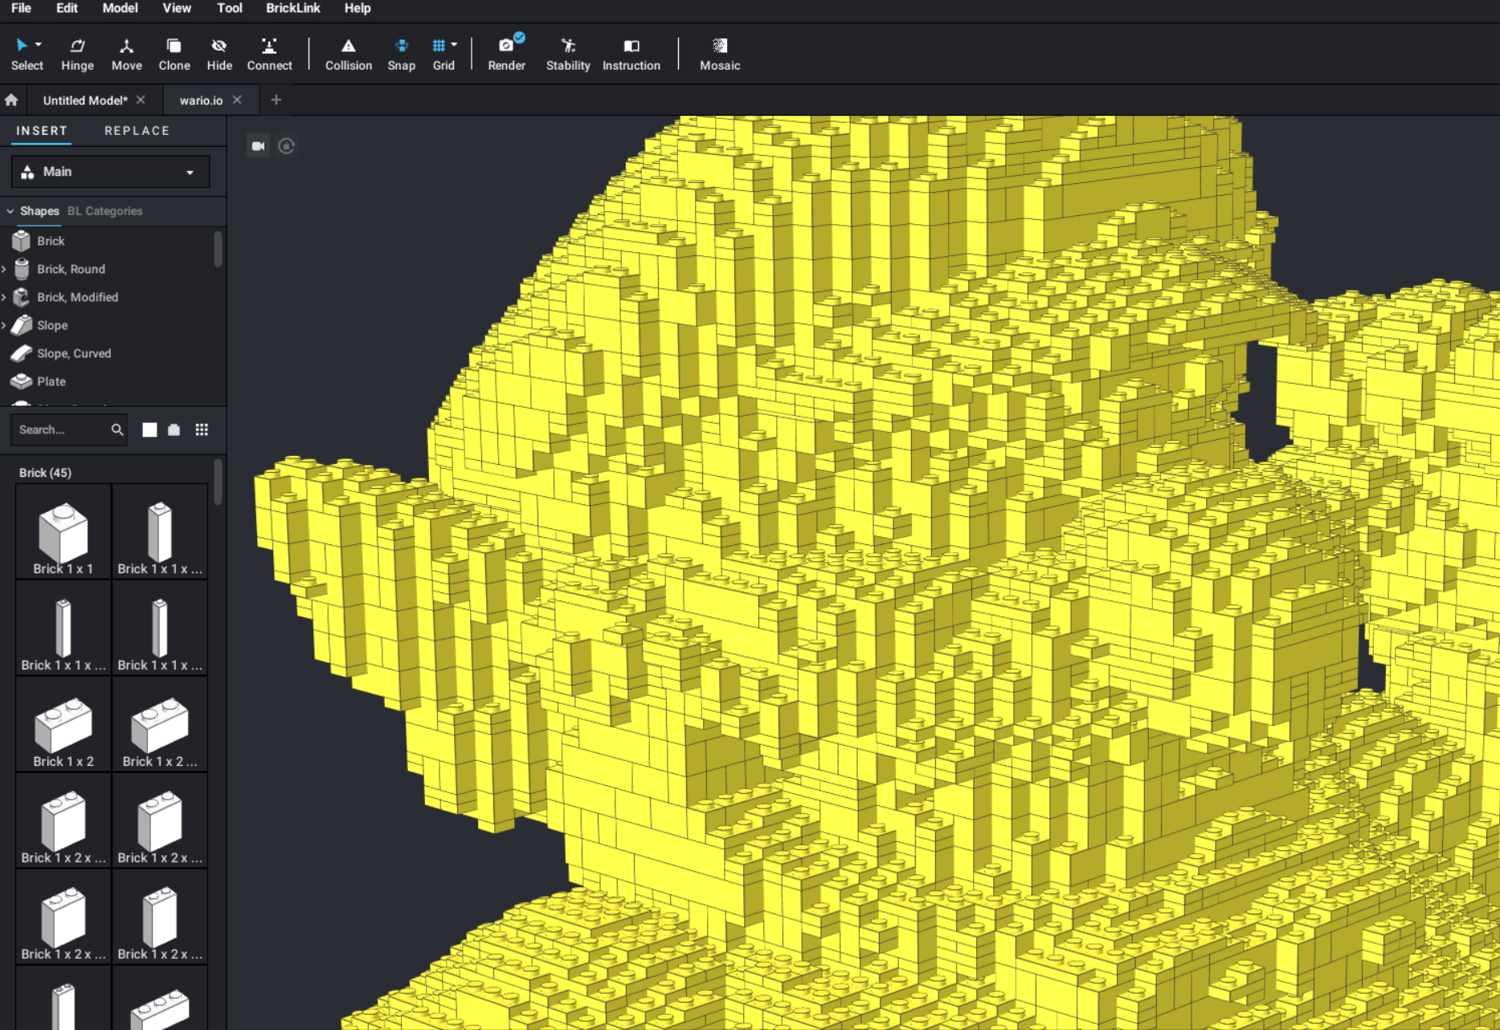Open the Edit menu
Screen dimensions: 1500x1030
pos(67,8)
